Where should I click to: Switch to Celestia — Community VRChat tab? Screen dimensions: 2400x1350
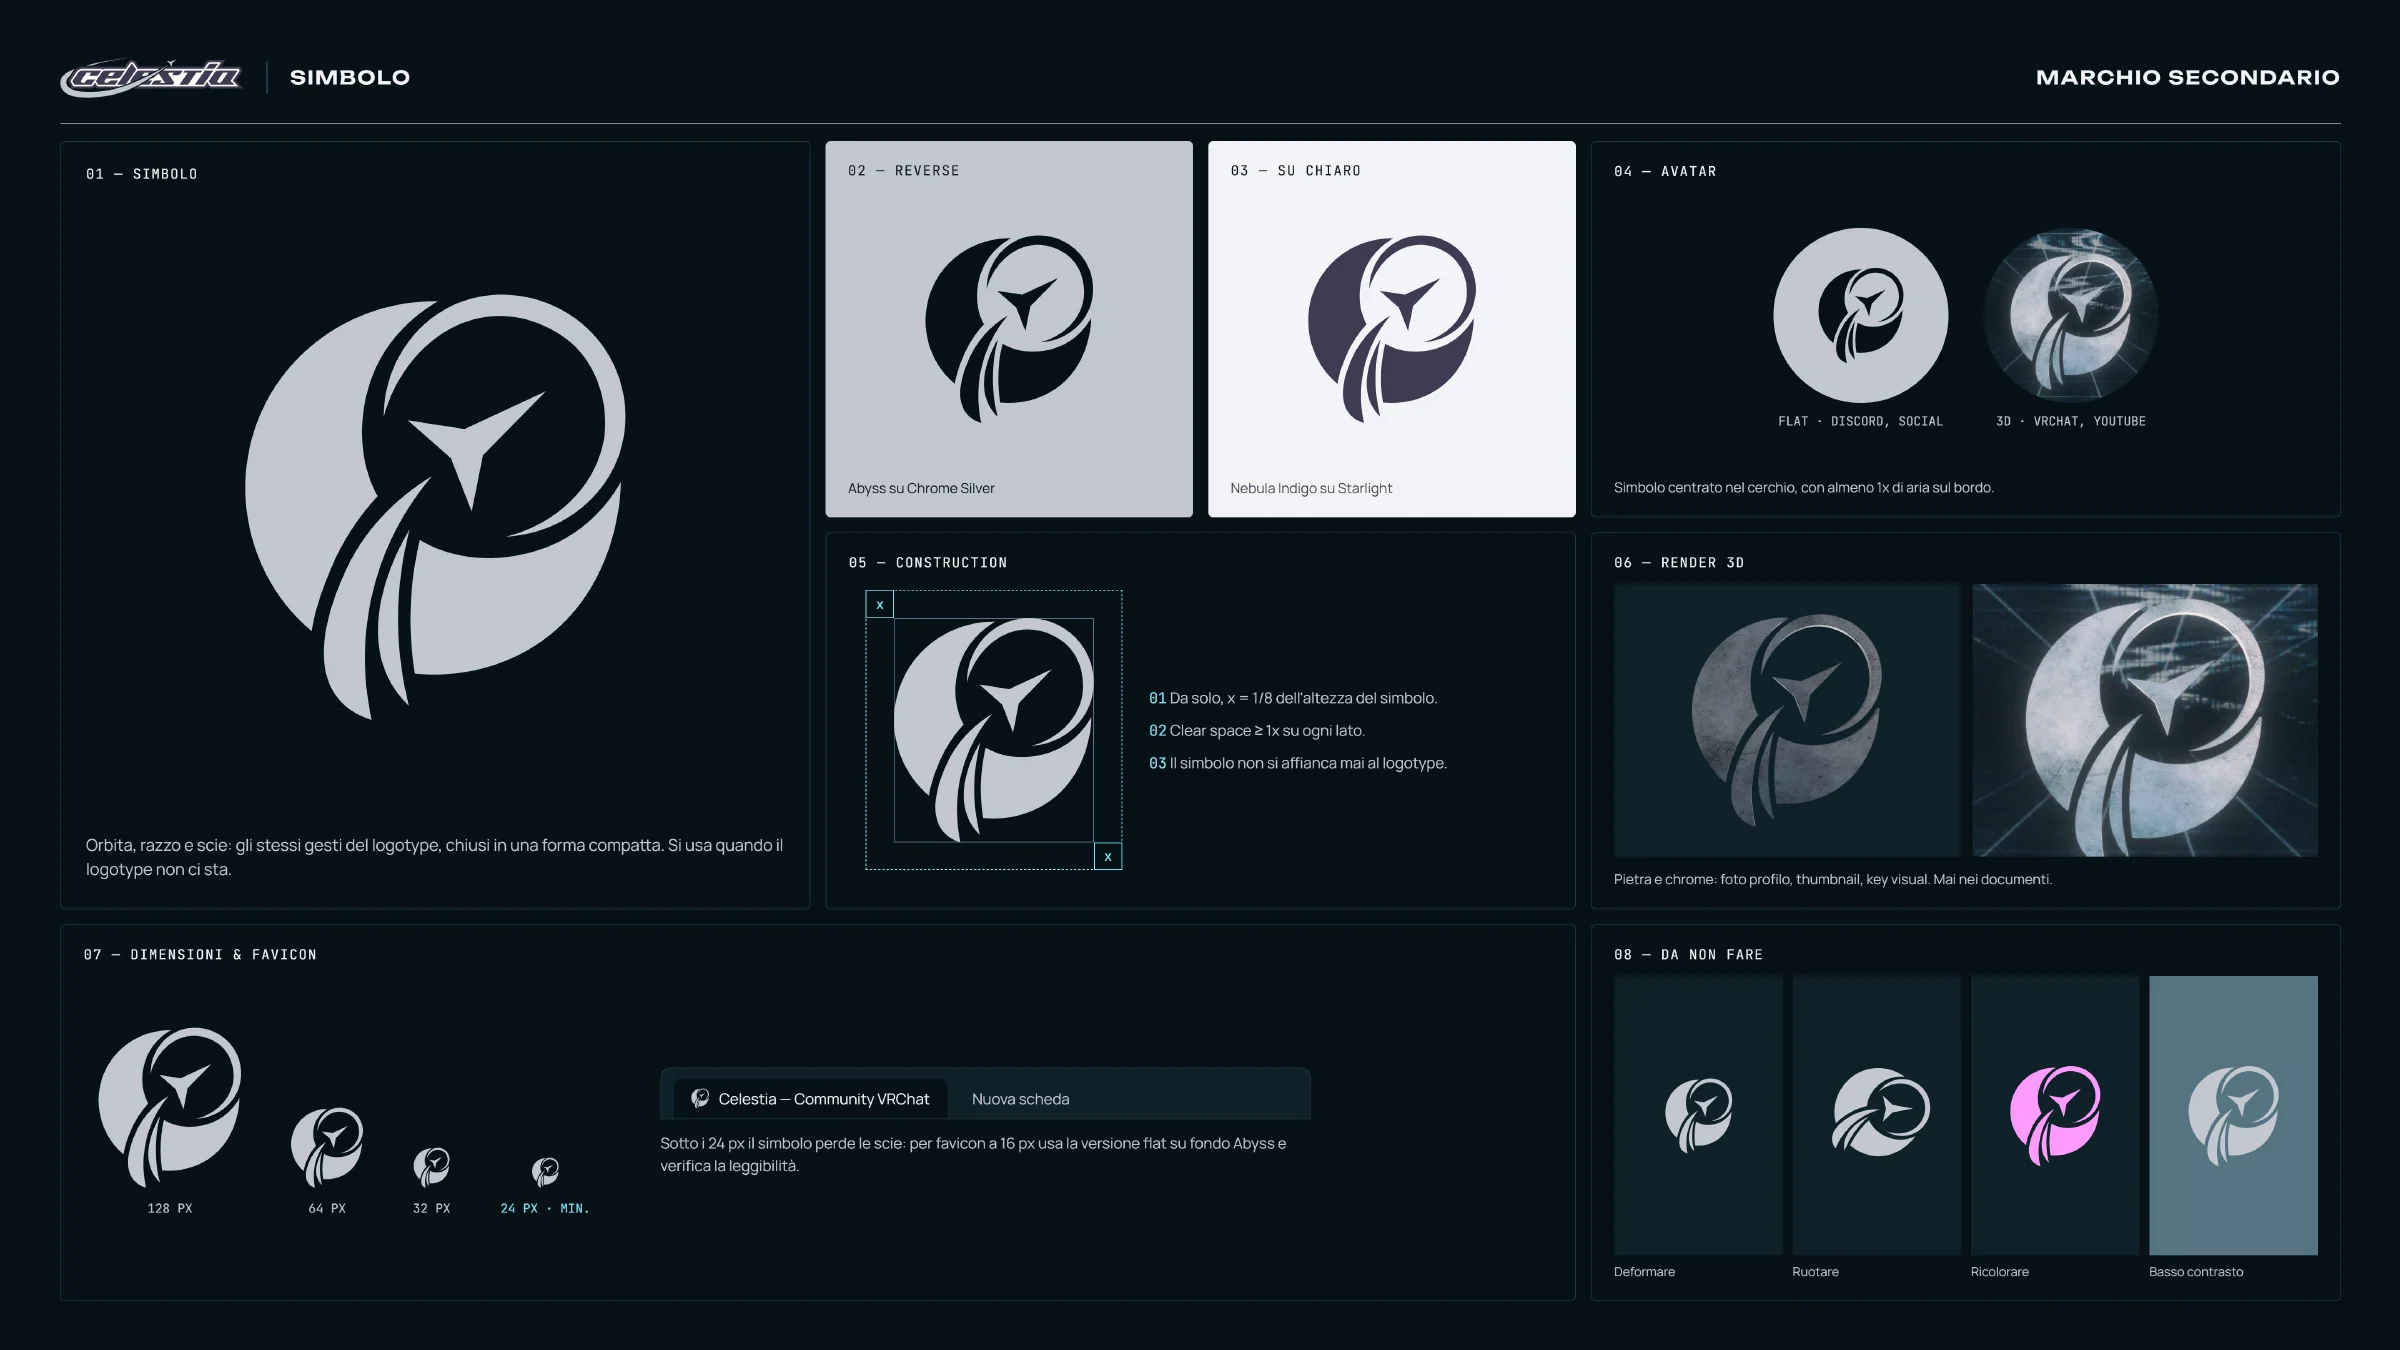tap(810, 1098)
